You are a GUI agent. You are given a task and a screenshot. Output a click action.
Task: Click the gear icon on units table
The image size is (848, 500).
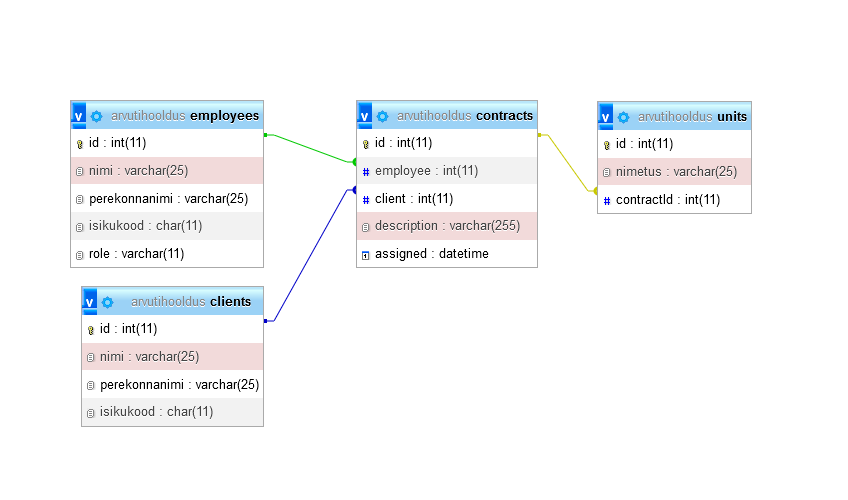pyautogui.click(x=623, y=117)
